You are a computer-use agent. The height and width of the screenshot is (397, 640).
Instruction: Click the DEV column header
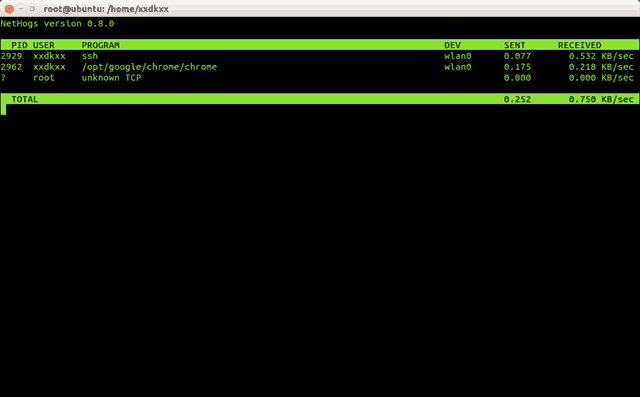click(x=453, y=45)
